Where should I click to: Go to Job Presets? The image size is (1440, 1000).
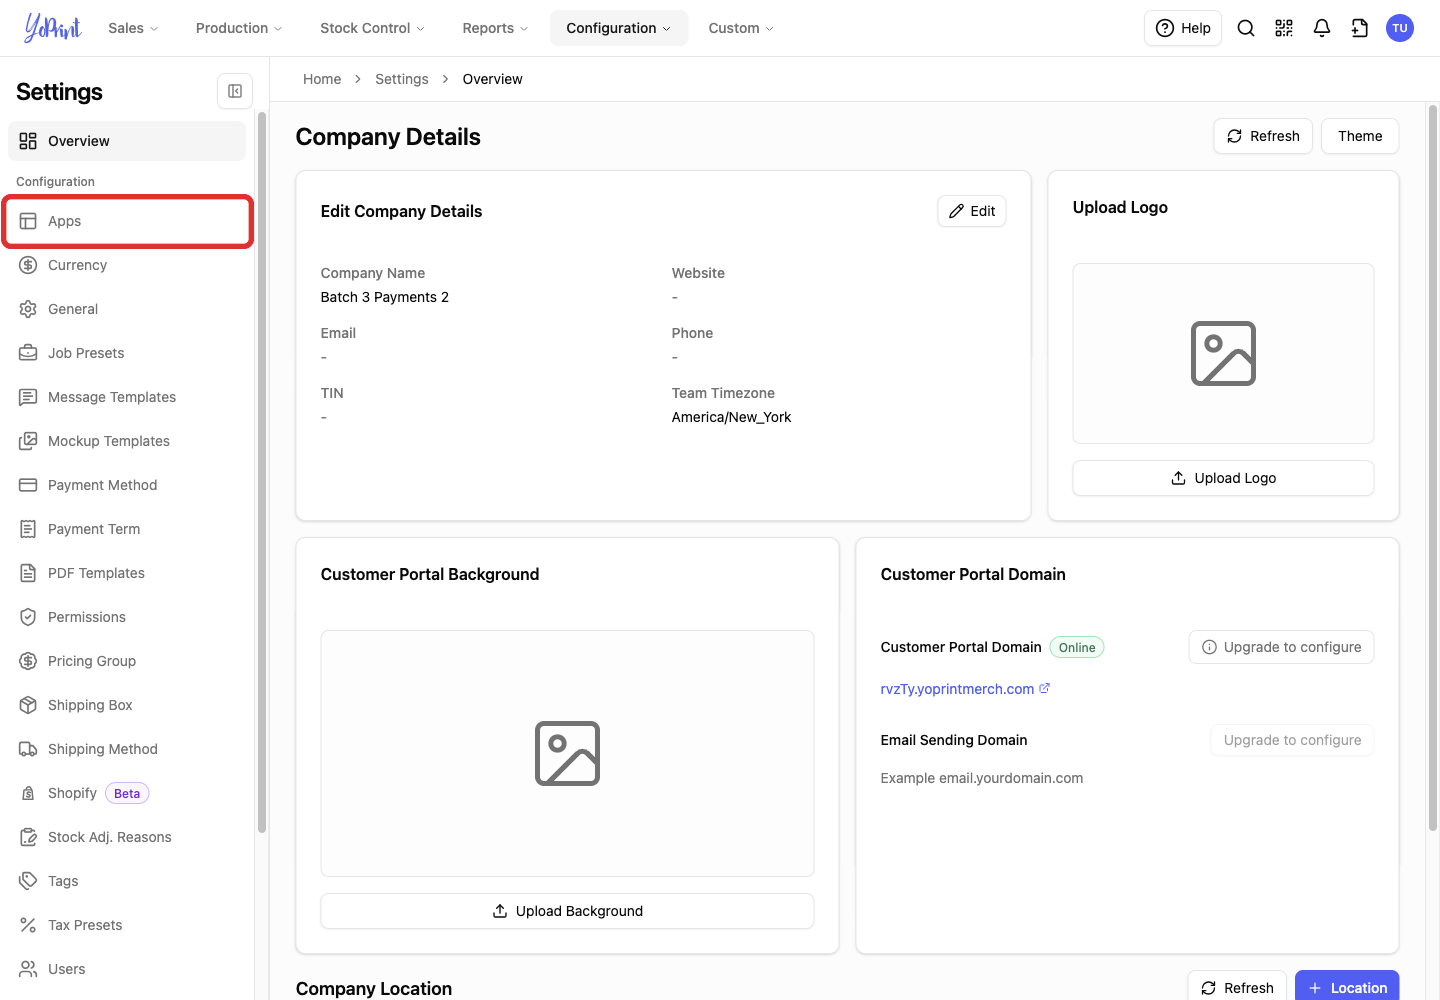click(127, 353)
